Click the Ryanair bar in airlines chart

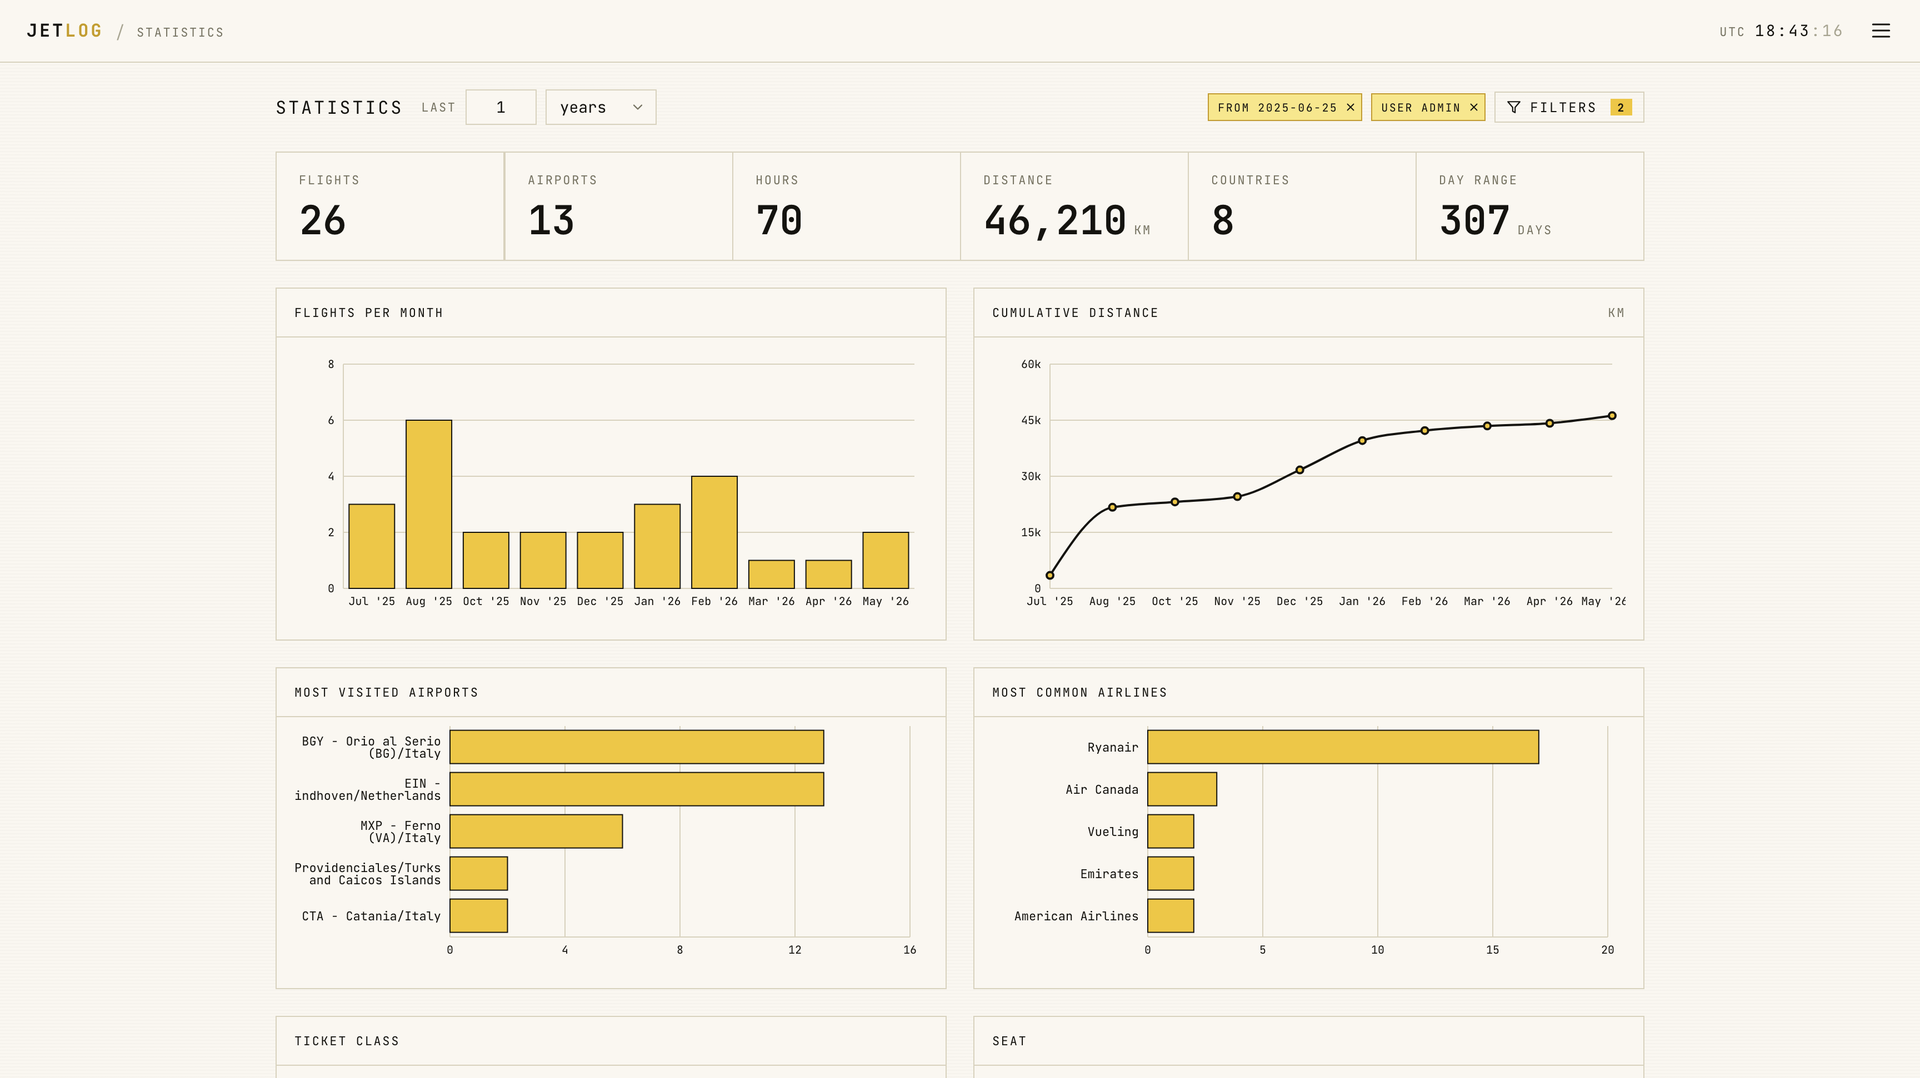[x=1343, y=747]
